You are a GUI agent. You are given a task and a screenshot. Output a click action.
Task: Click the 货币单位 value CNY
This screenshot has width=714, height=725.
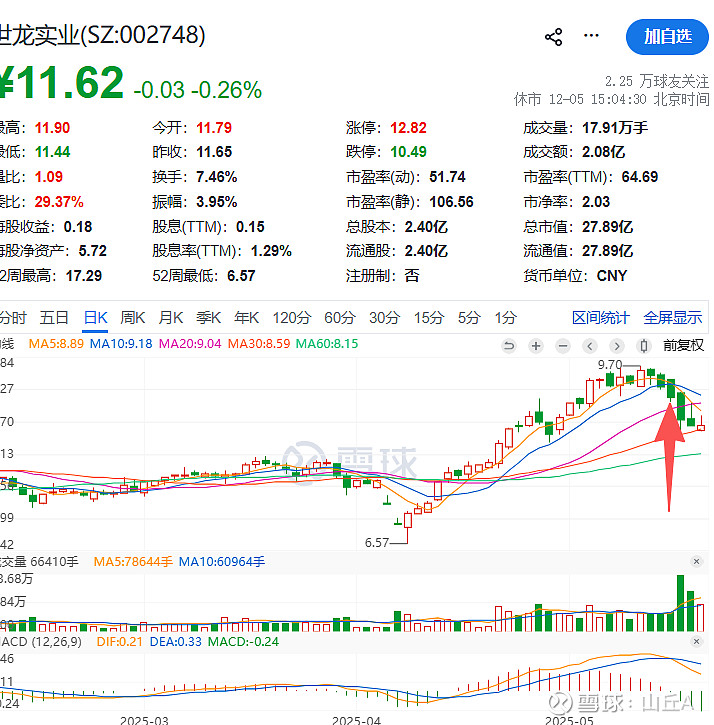[x=612, y=276]
